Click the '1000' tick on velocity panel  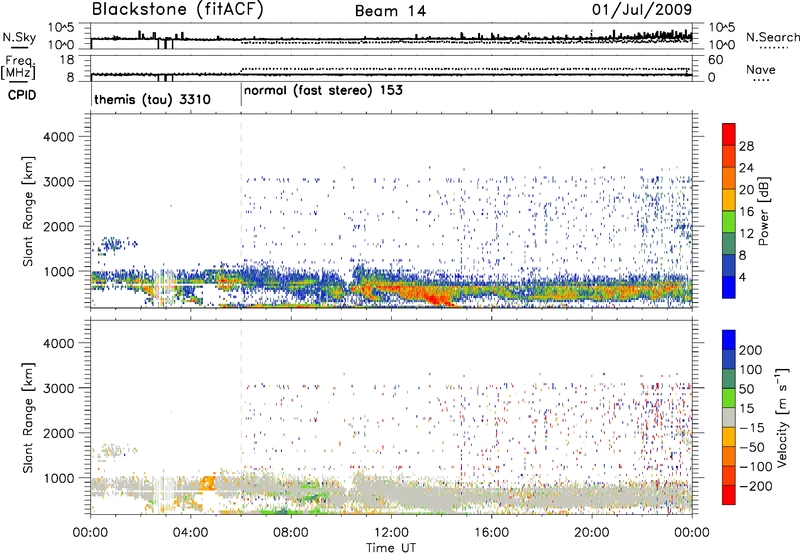click(59, 478)
